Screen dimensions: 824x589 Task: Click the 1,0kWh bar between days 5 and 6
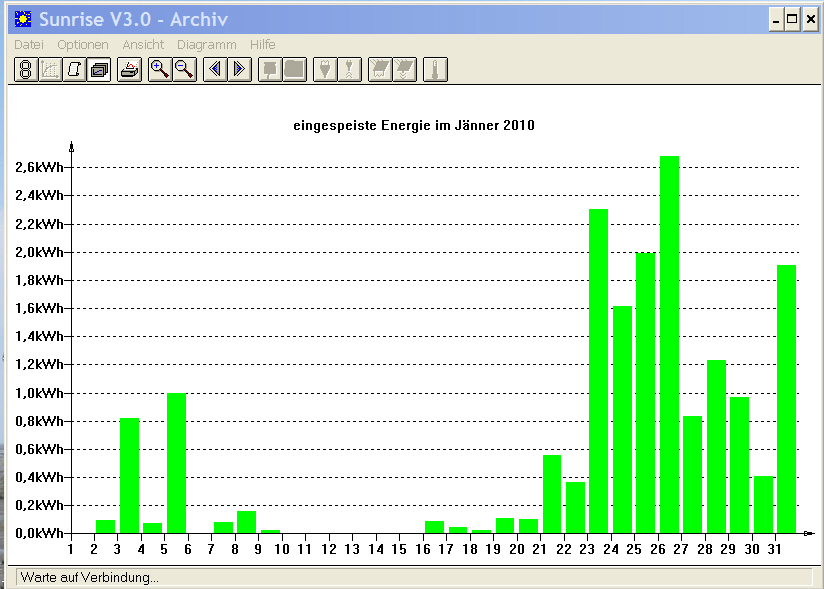[177, 463]
